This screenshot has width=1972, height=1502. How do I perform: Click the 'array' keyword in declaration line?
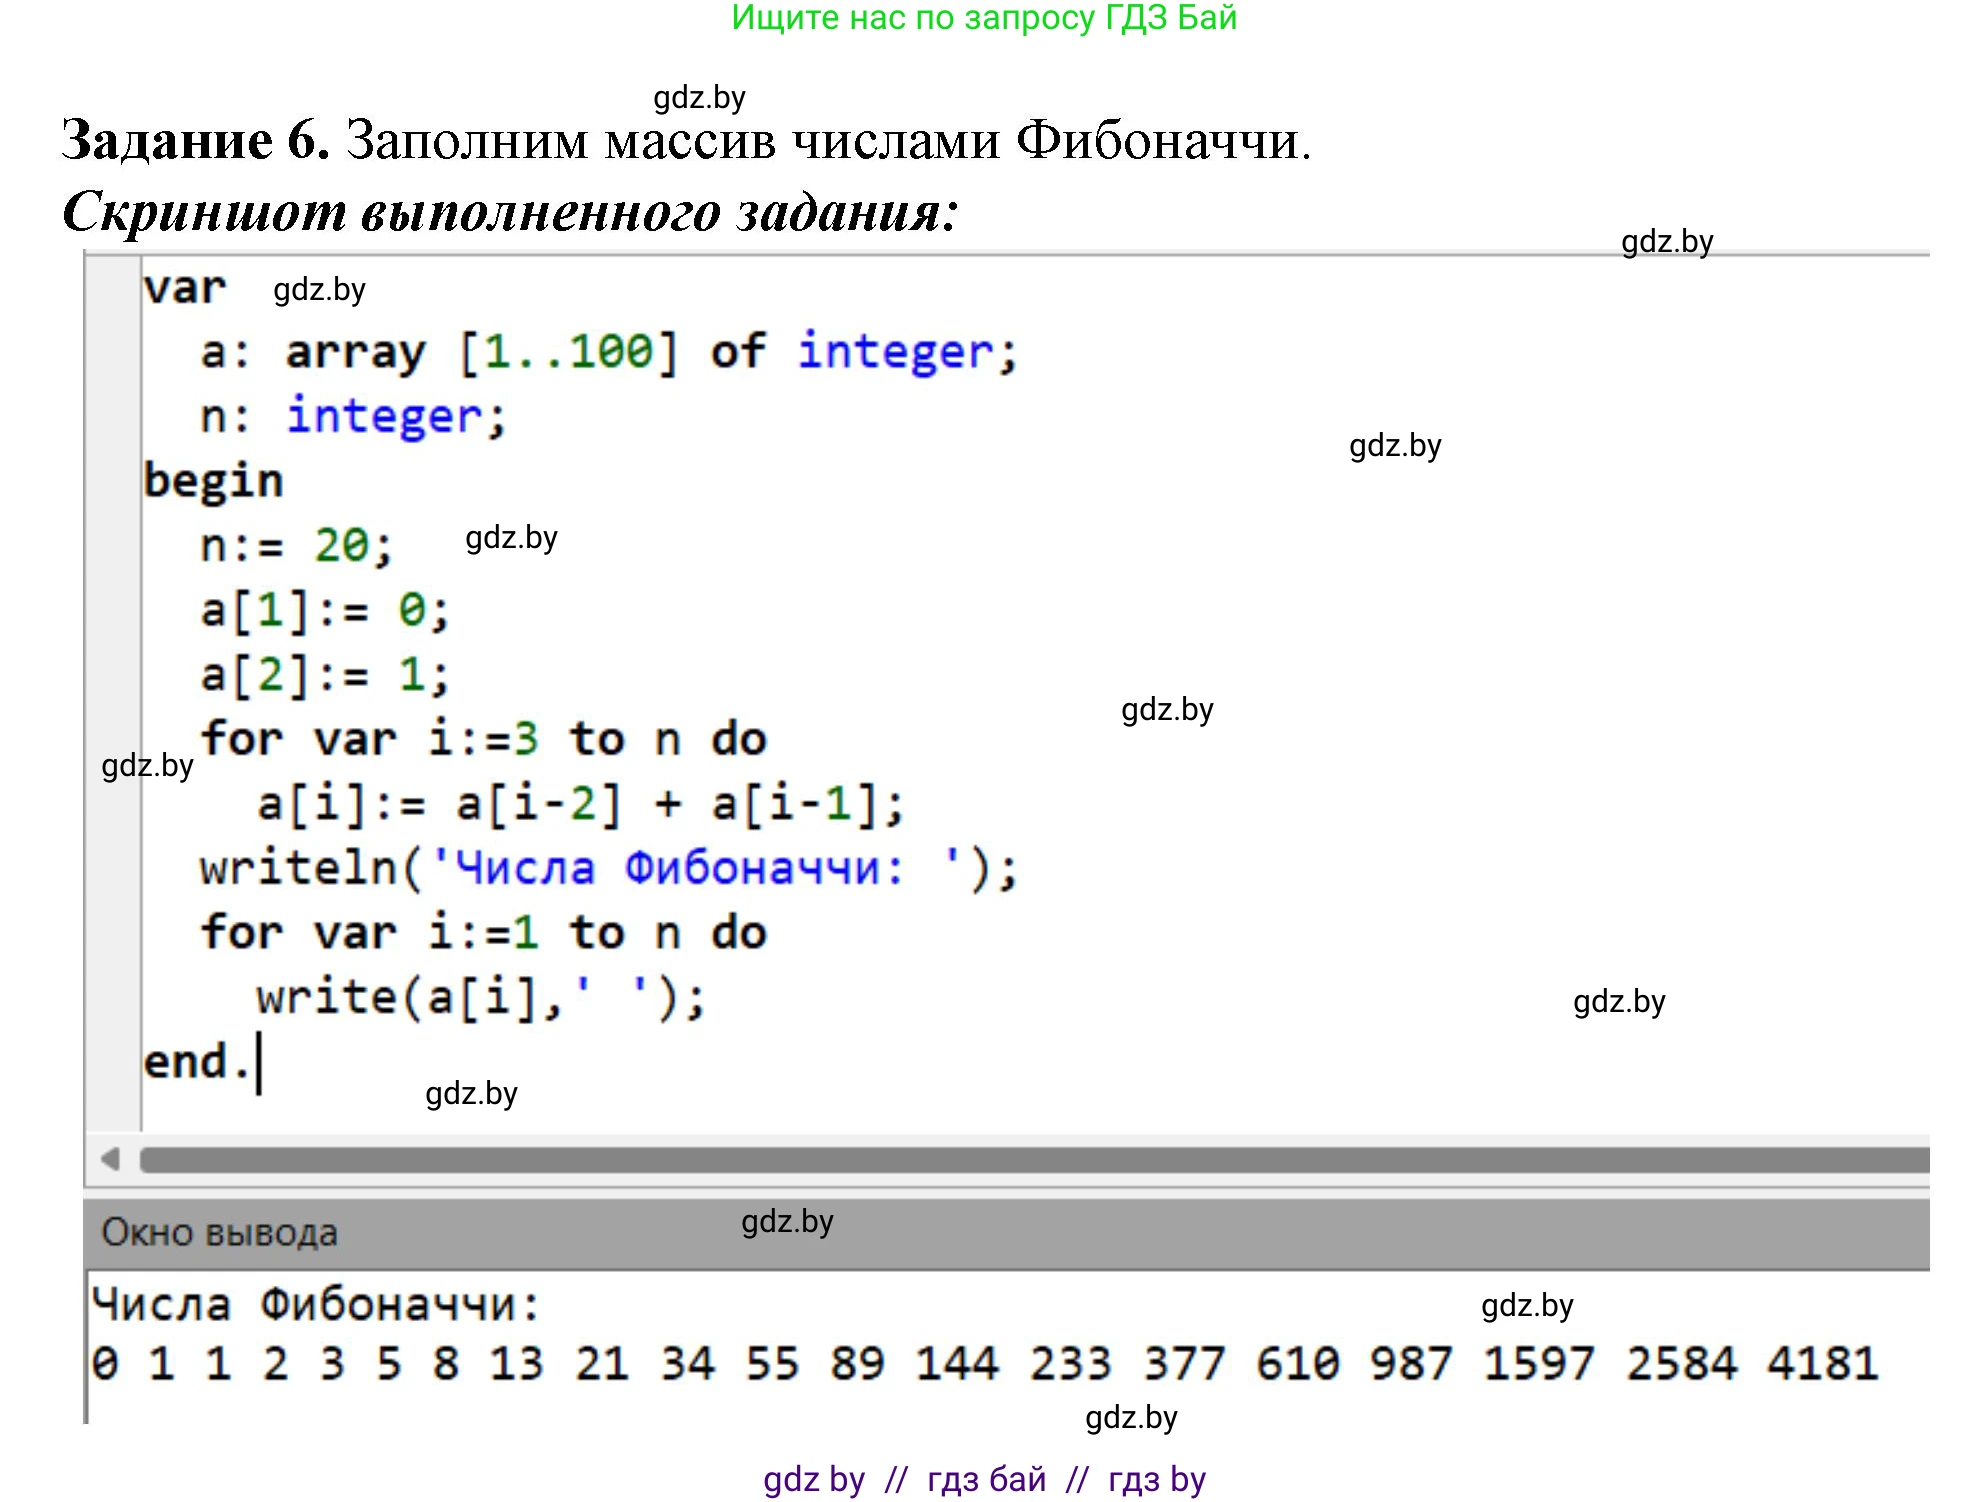(356, 352)
